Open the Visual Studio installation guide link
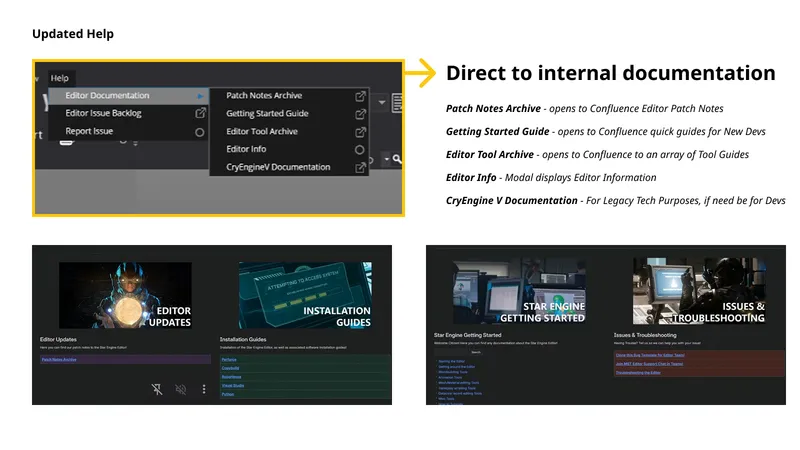The height and width of the screenshot is (450, 800). (233, 386)
